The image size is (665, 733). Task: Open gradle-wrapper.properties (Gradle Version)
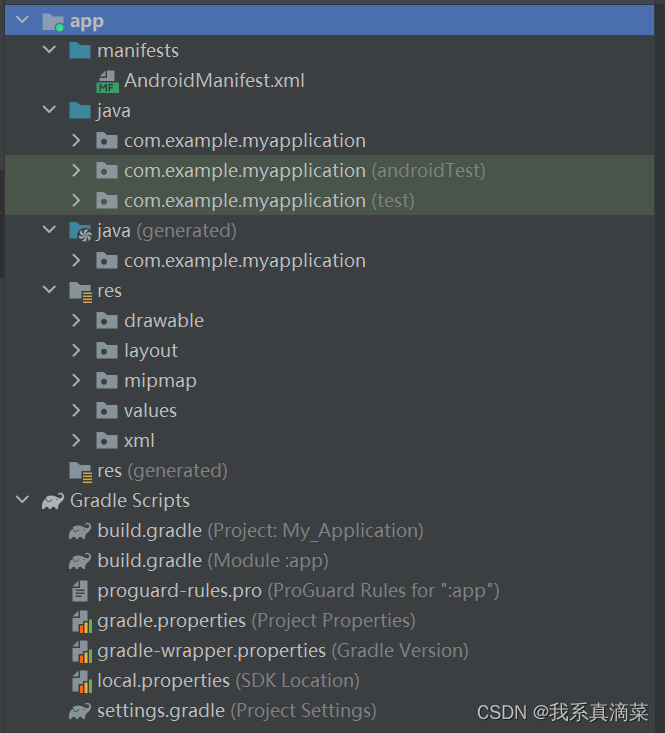283,651
